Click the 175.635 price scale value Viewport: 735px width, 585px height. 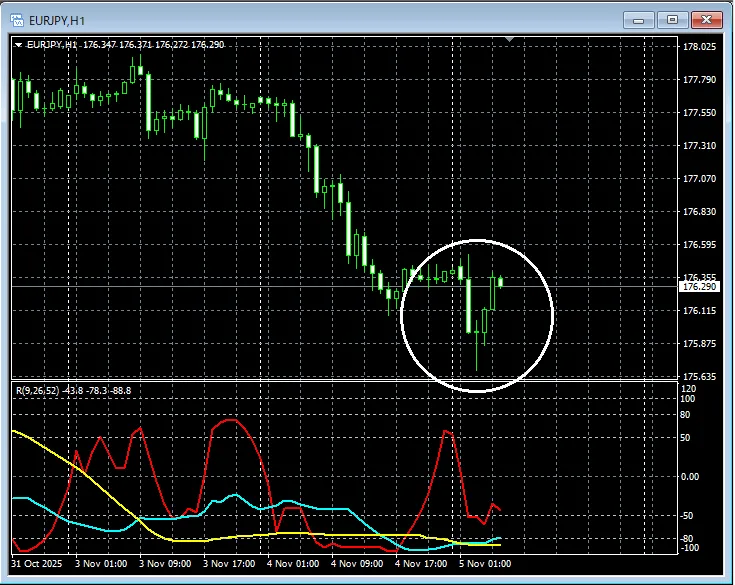pyautogui.click(x=699, y=376)
